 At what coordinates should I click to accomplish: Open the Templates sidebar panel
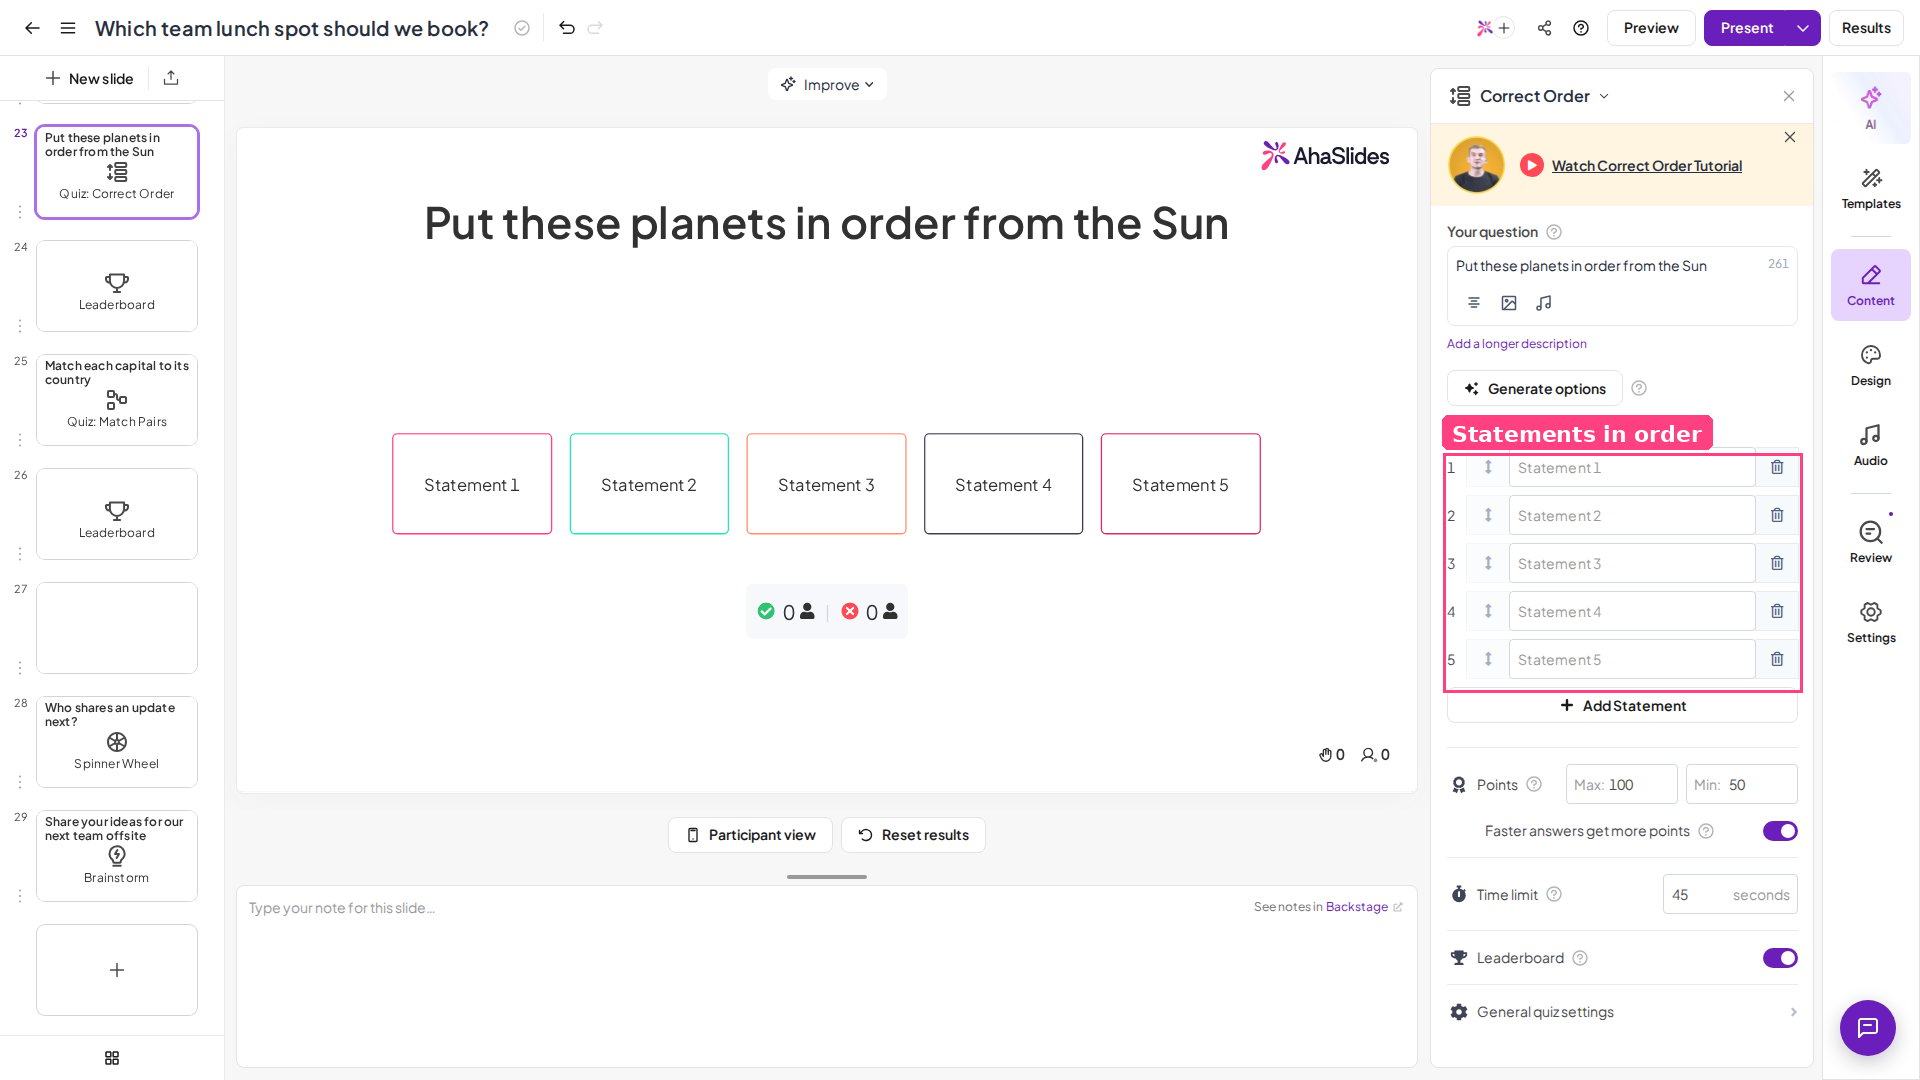click(x=1870, y=189)
